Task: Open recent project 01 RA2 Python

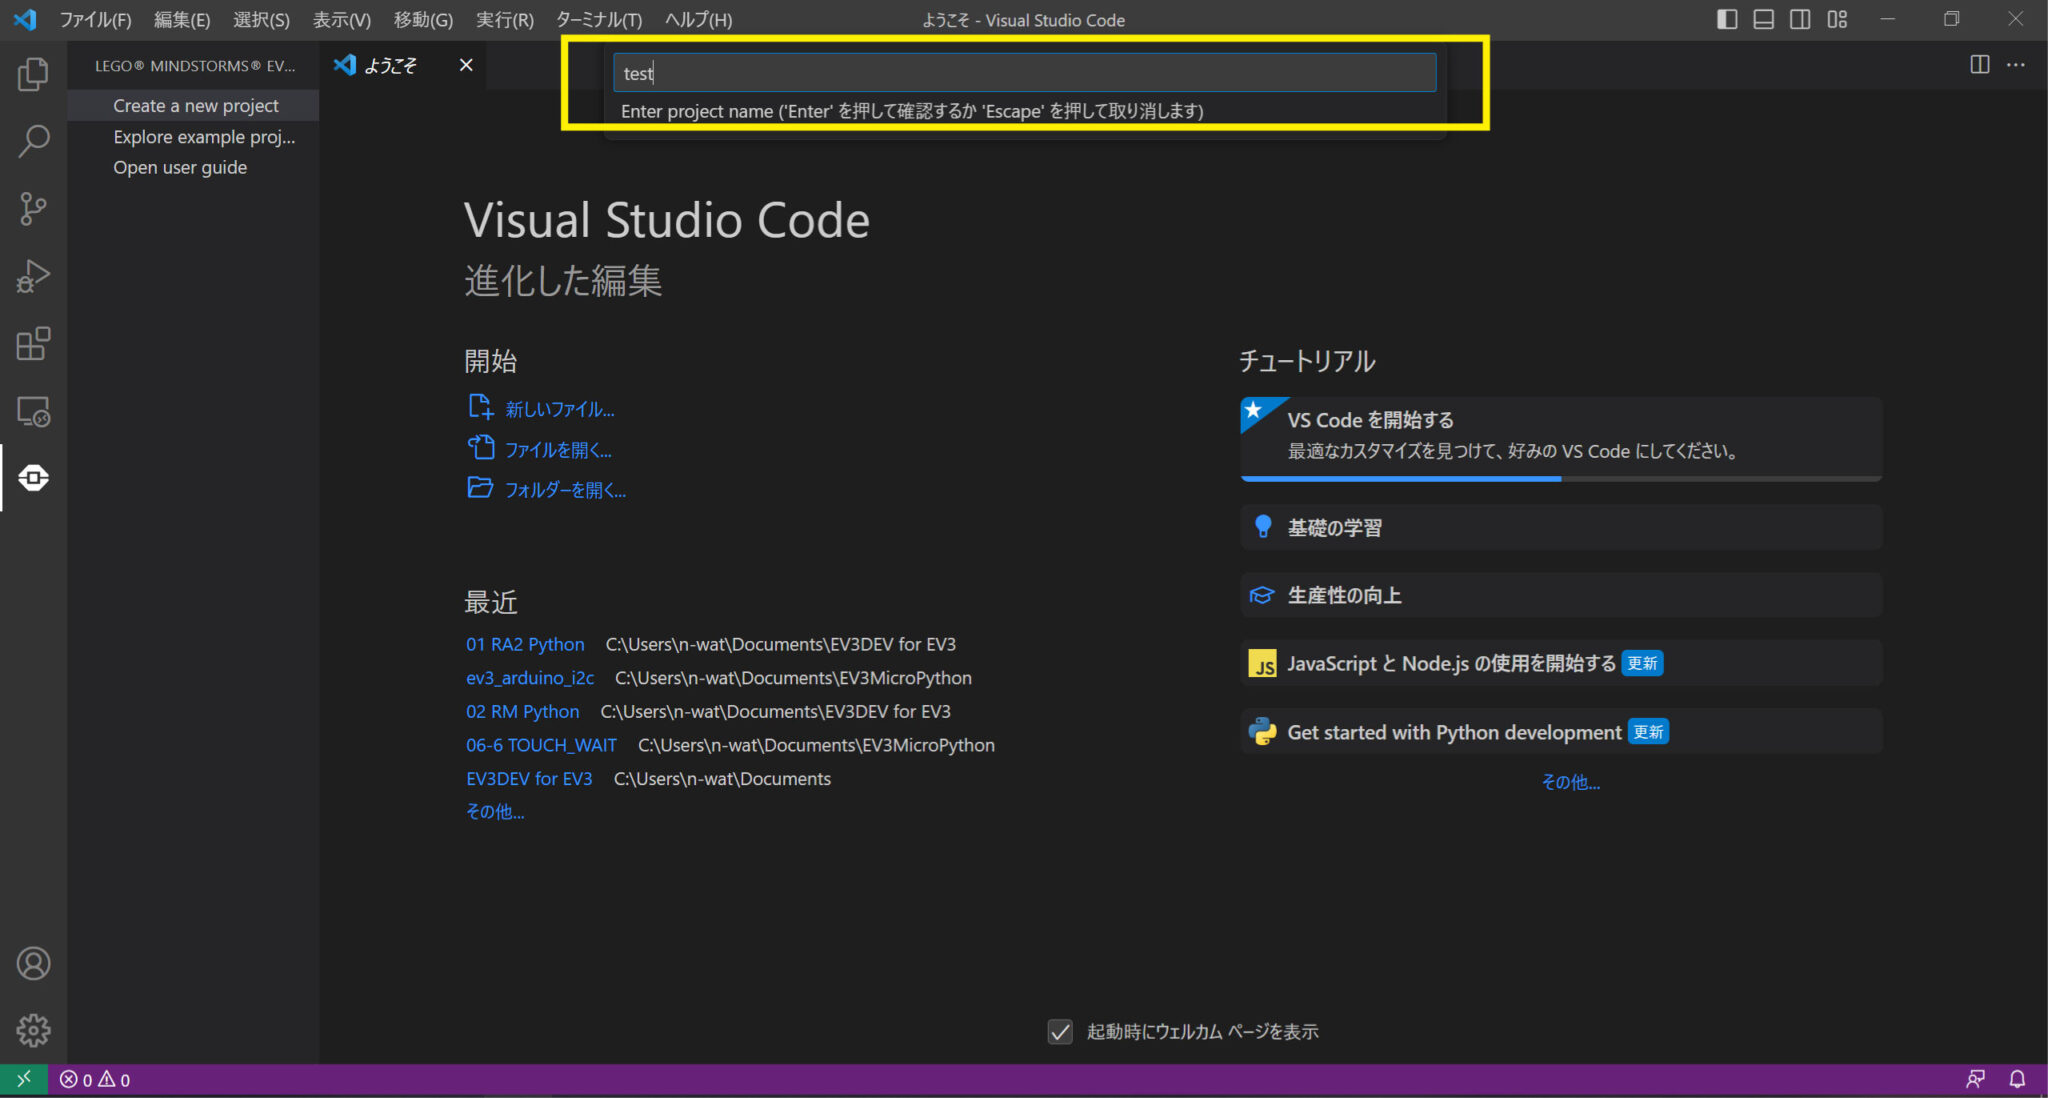Action: point(525,644)
